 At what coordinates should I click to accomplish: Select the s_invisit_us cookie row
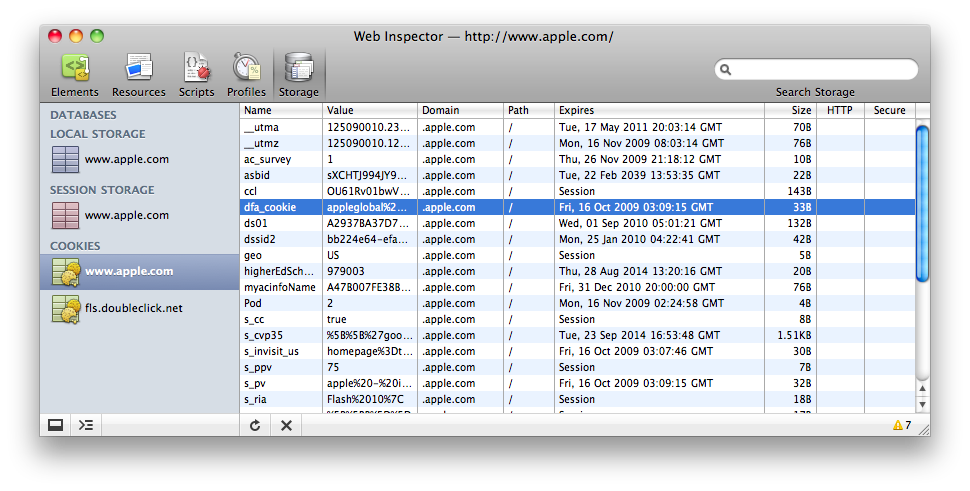pos(577,351)
